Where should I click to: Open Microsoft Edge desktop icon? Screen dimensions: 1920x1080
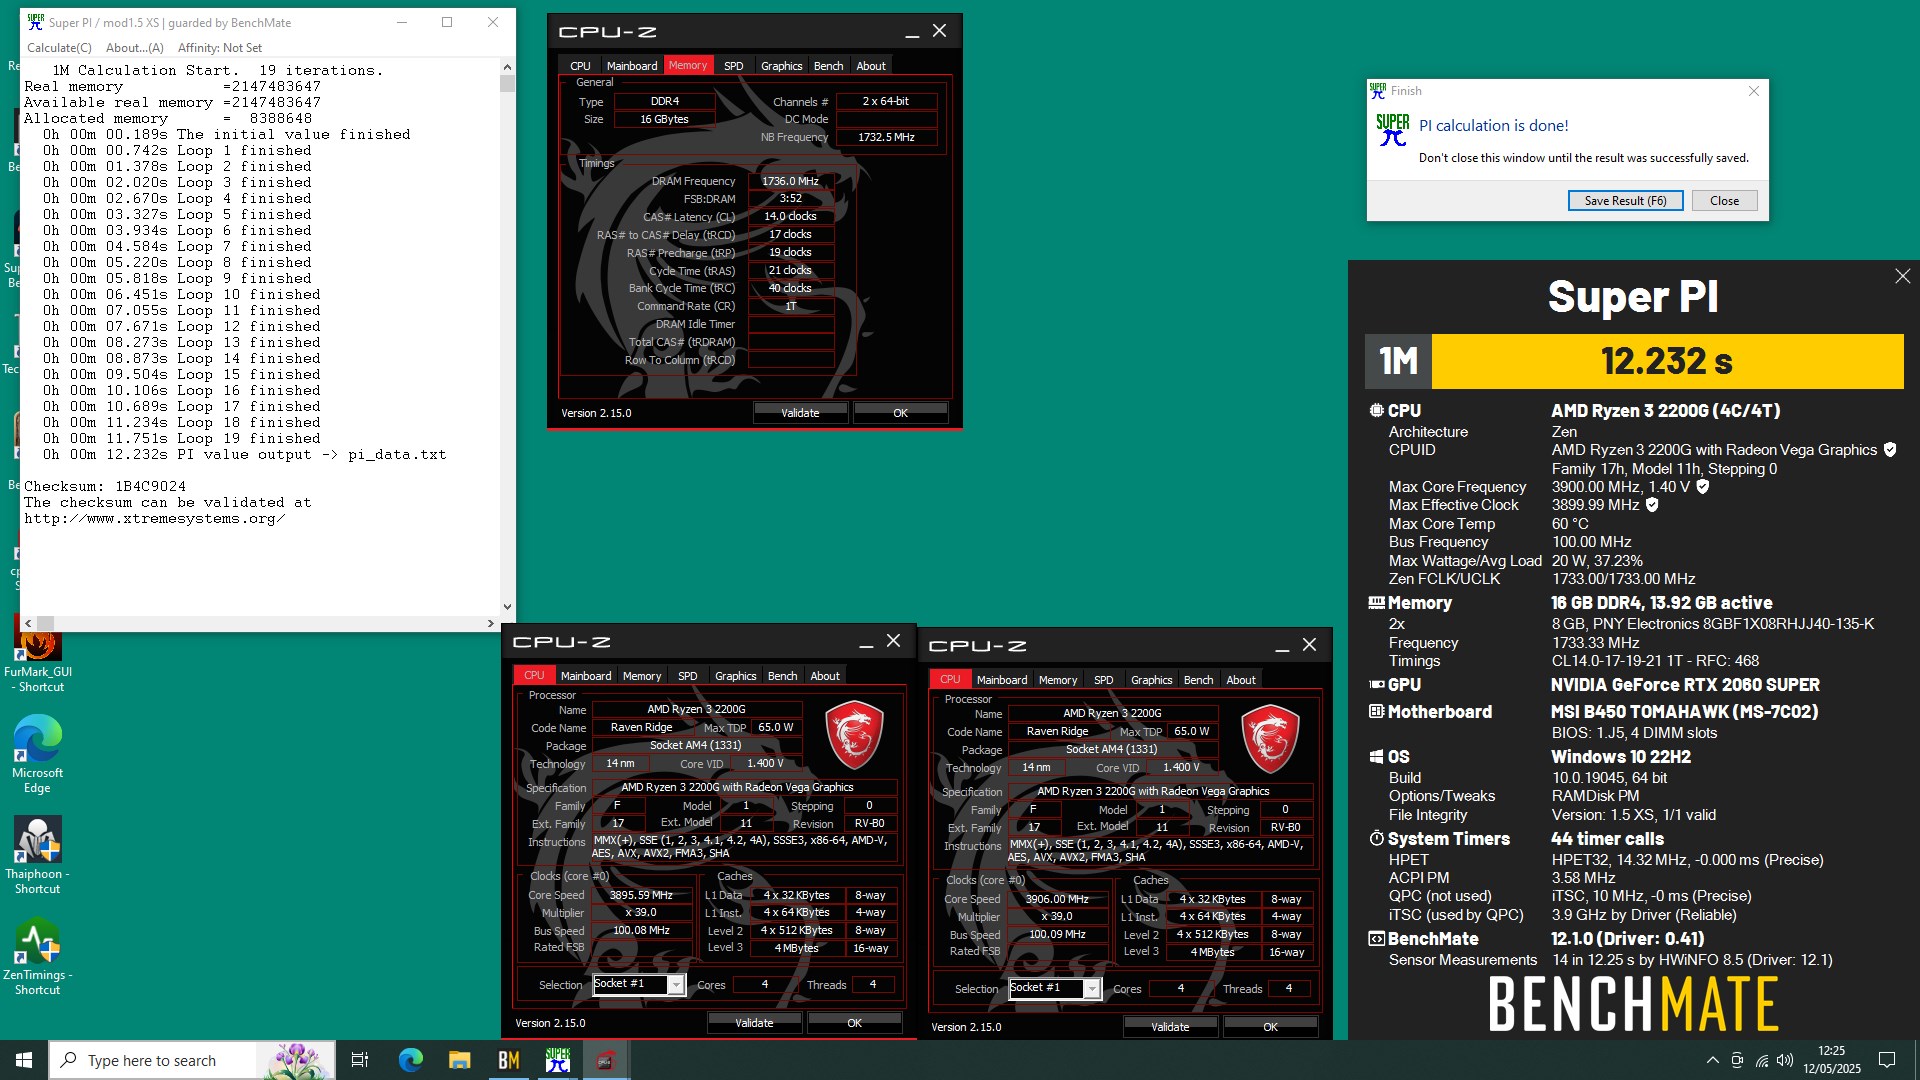38,753
